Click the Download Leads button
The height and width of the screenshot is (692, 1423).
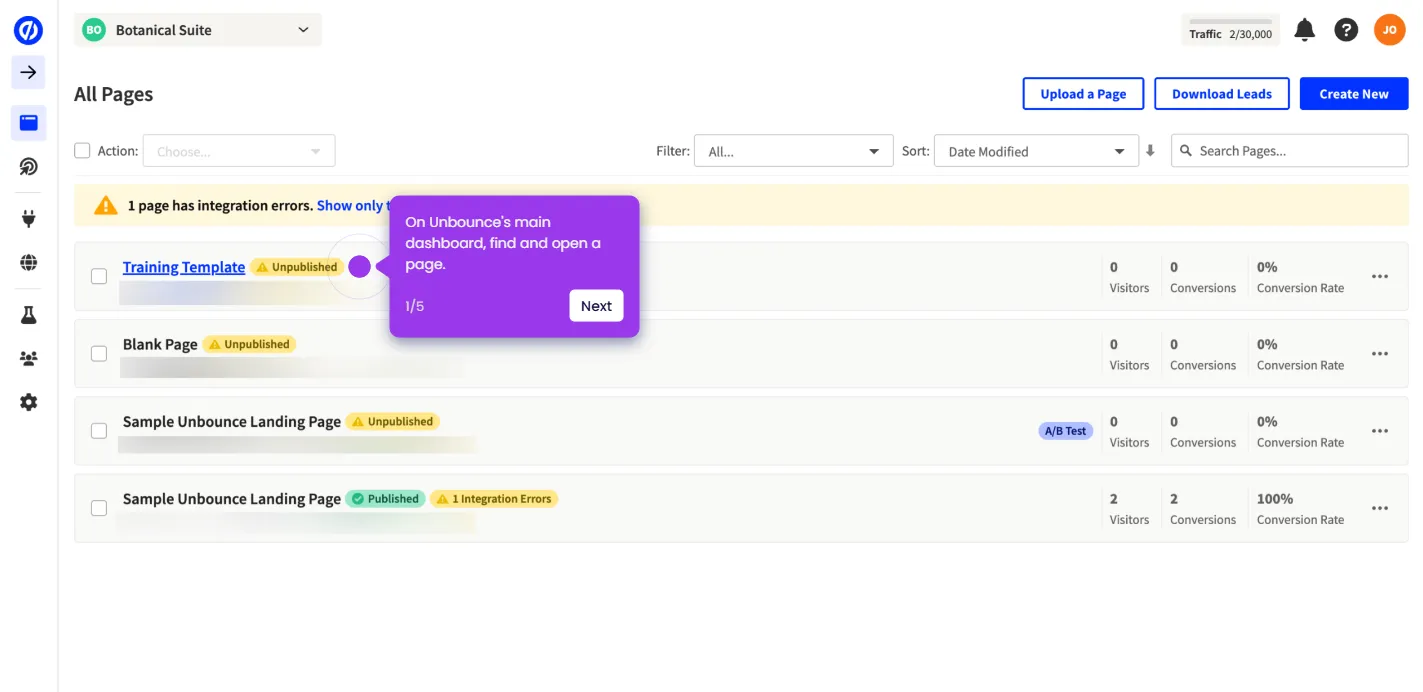coord(1222,94)
